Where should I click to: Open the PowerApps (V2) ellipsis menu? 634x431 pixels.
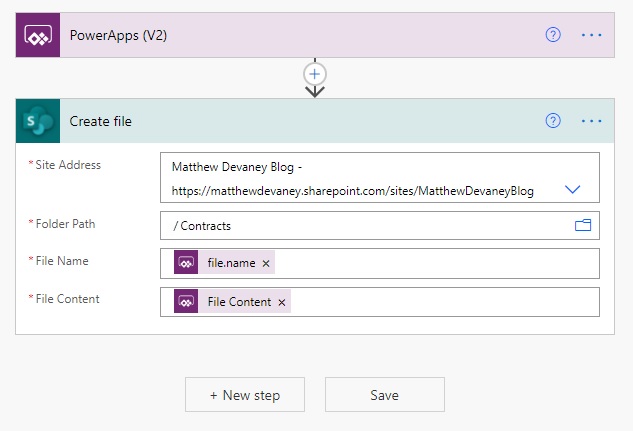click(x=591, y=35)
